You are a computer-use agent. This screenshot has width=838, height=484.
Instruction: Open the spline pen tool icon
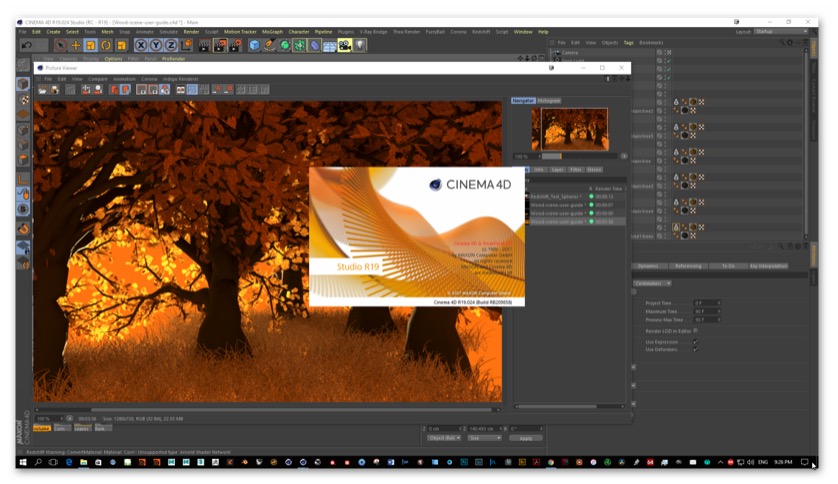pos(269,45)
